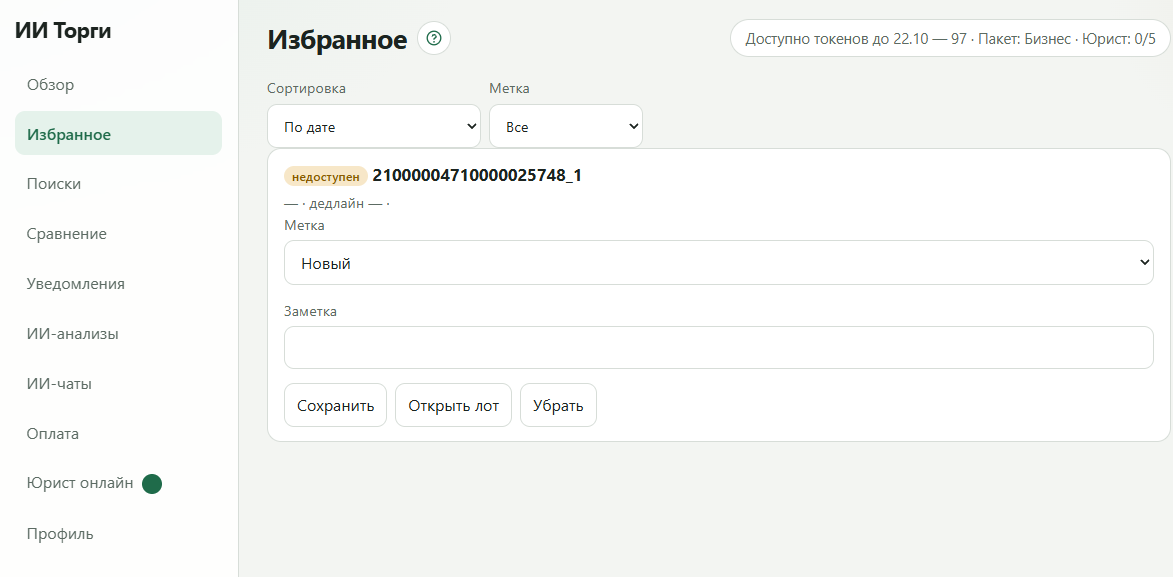1173x577 pixels.
Task: Select Избранное in the sidebar
Action: point(118,134)
